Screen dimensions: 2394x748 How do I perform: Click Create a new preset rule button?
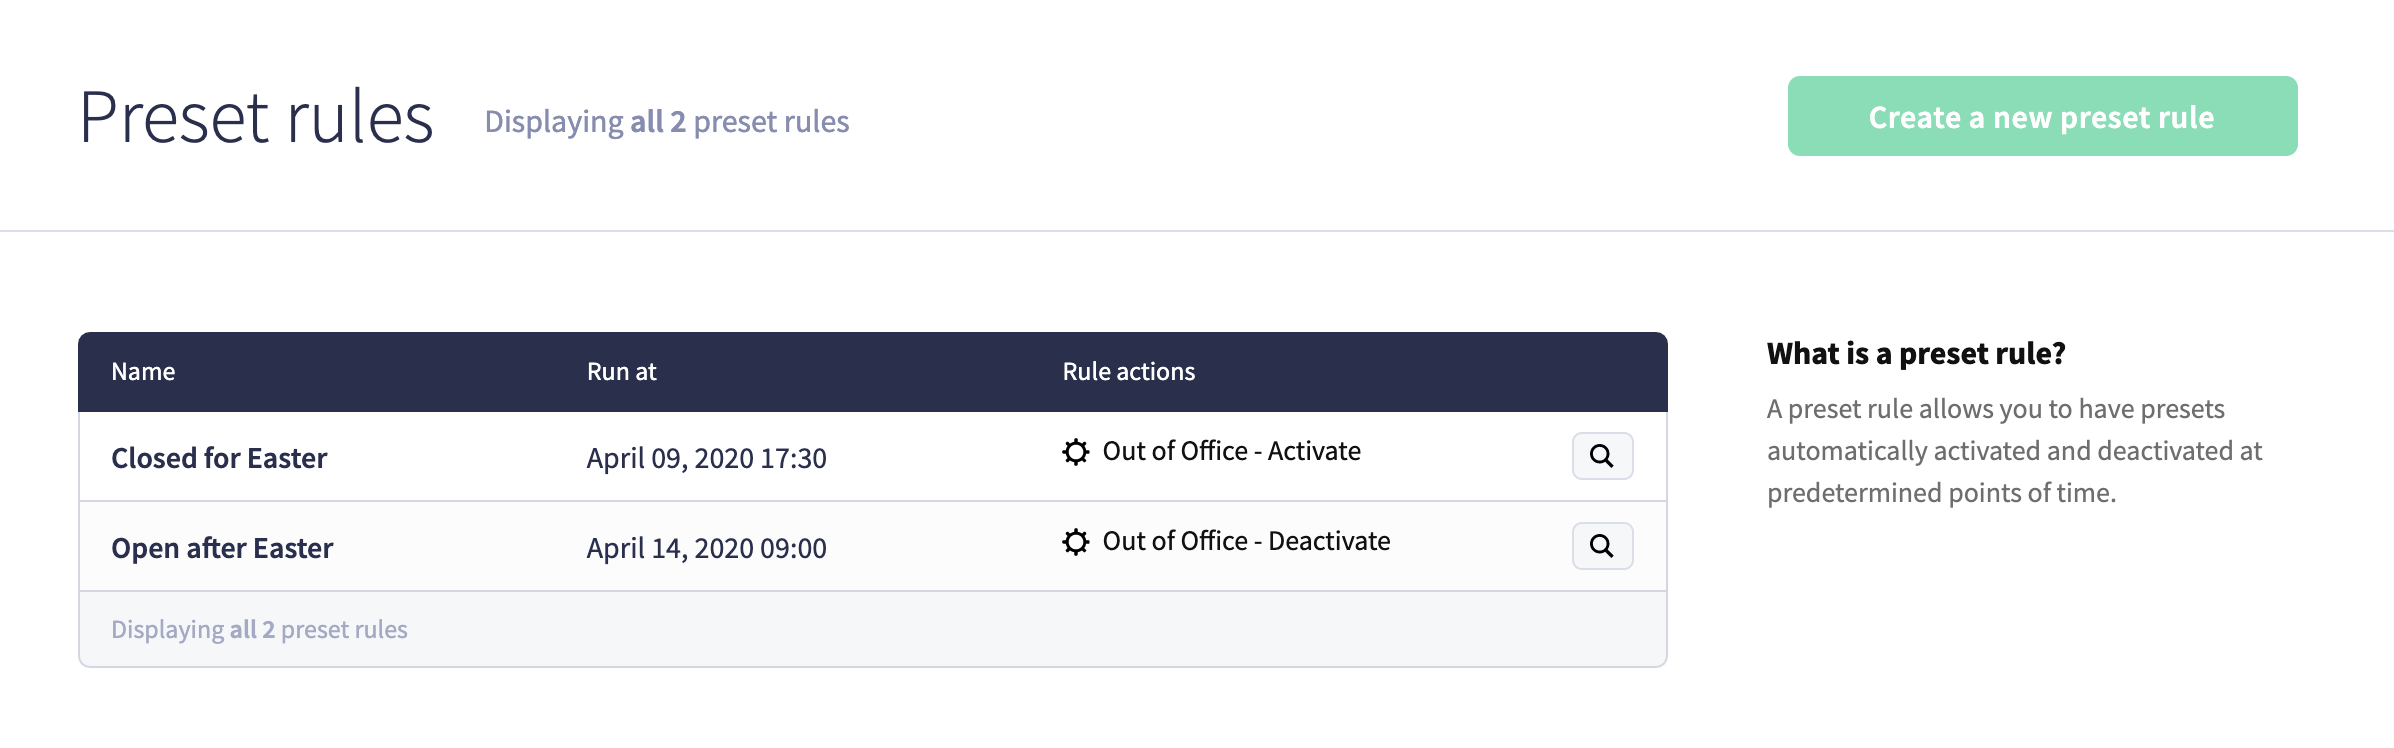2042,116
